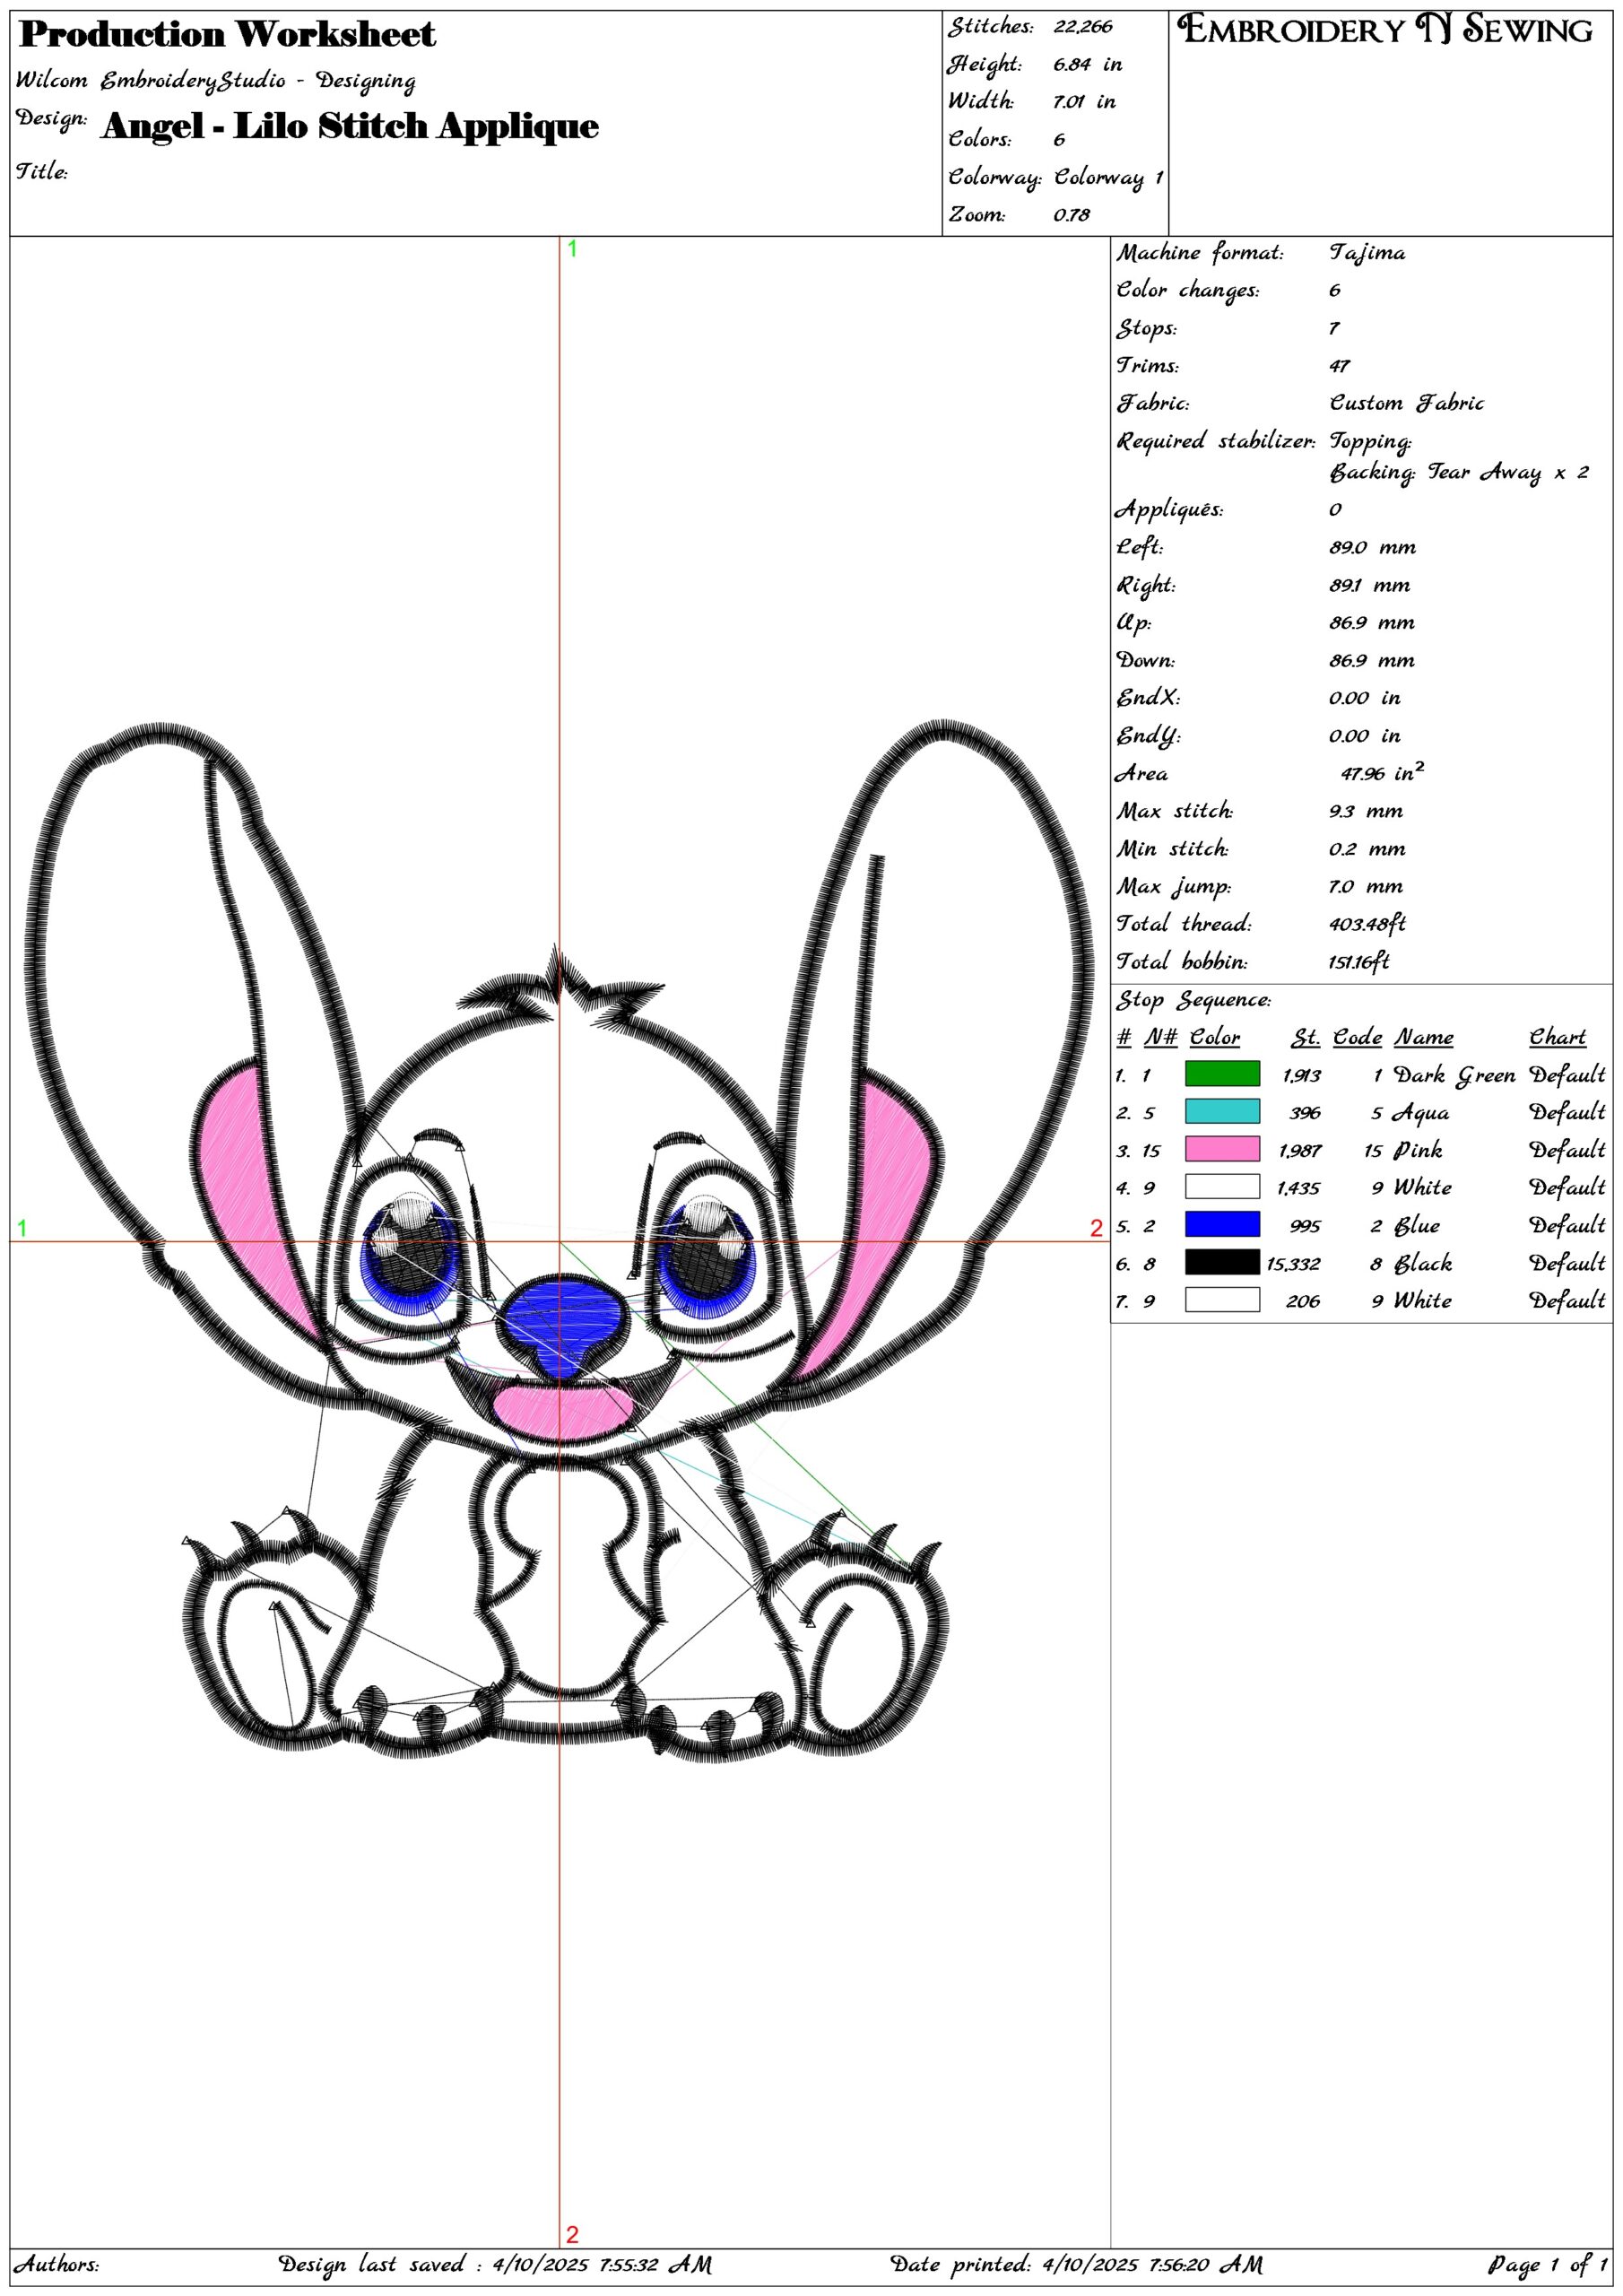Click the design name 'Angel - Lilo Stitch Applique'
The image size is (1623, 2296).
point(350,126)
